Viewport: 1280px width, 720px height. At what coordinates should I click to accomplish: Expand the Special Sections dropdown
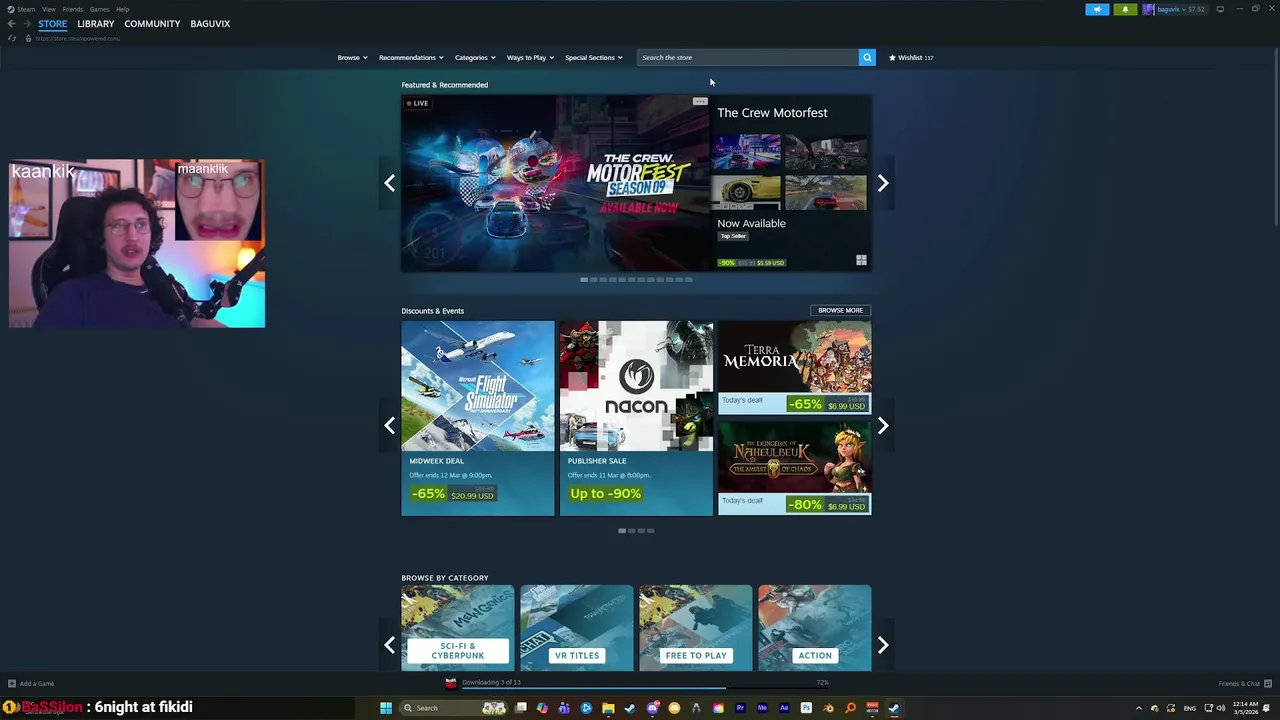point(593,57)
